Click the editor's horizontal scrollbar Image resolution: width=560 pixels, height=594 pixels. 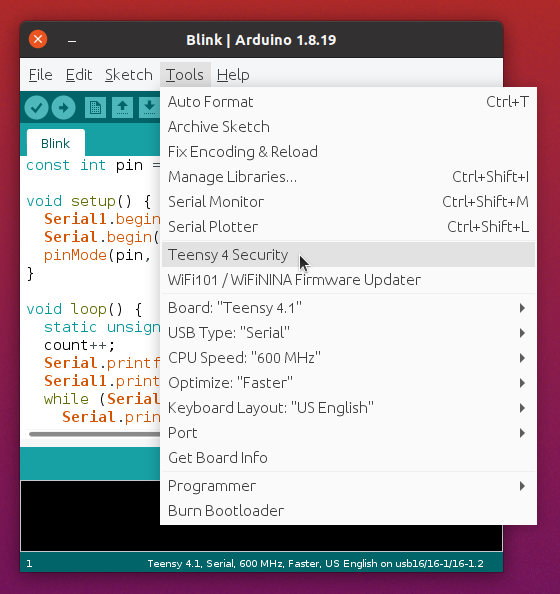point(94,434)
